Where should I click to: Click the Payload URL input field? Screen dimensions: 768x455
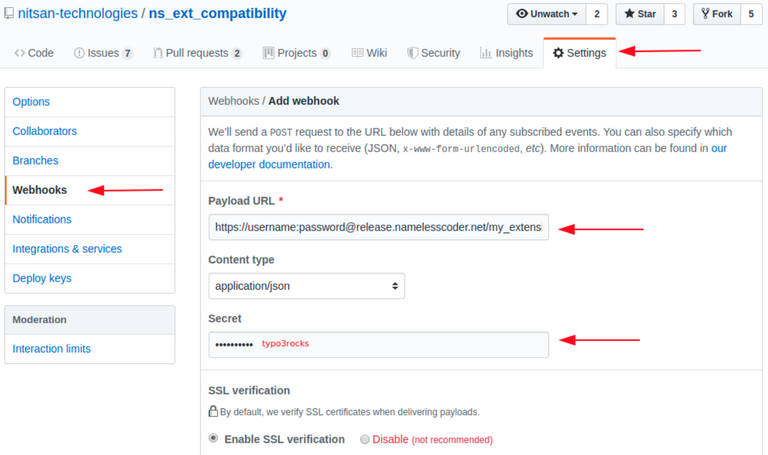[378, 228]
